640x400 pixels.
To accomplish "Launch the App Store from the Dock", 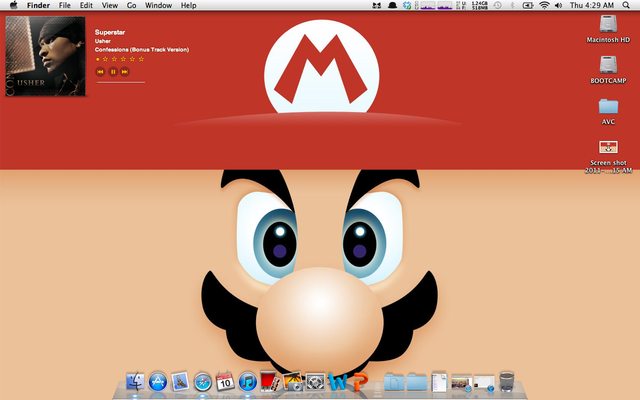I will 158,382.
